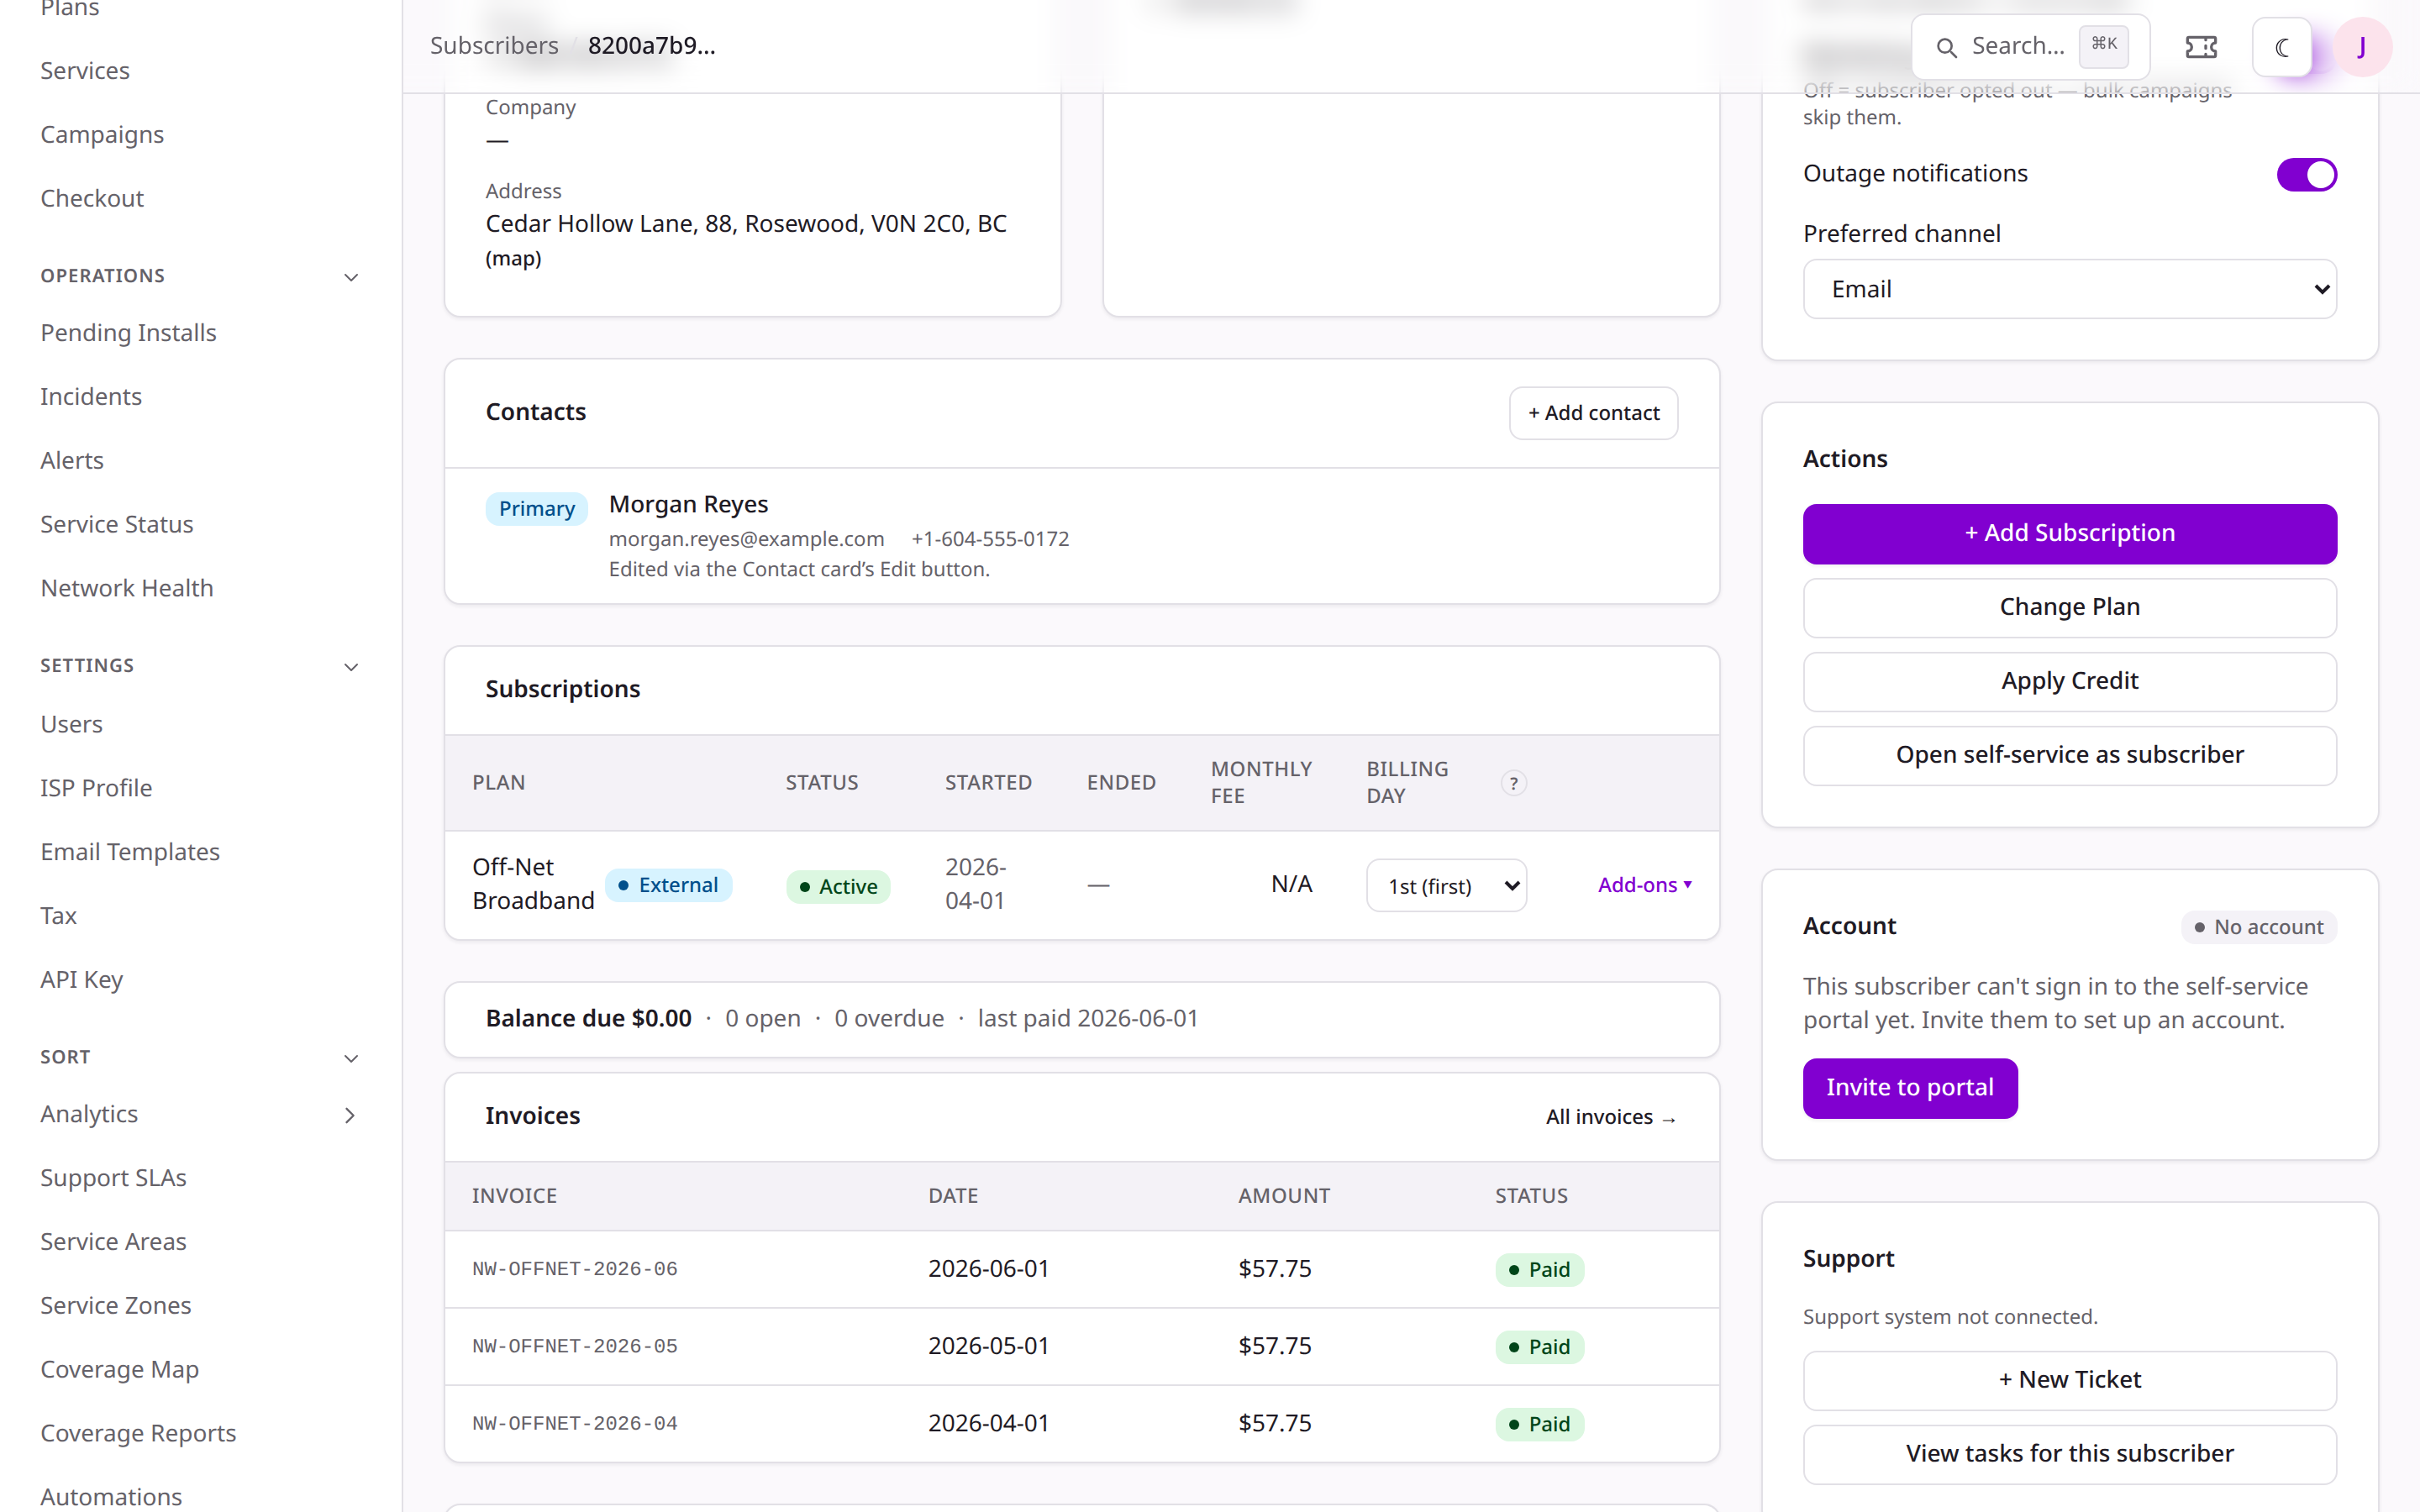Click the billing day help question icon
This screenshot has height=1512, width=2420.
pos(1513,783)
